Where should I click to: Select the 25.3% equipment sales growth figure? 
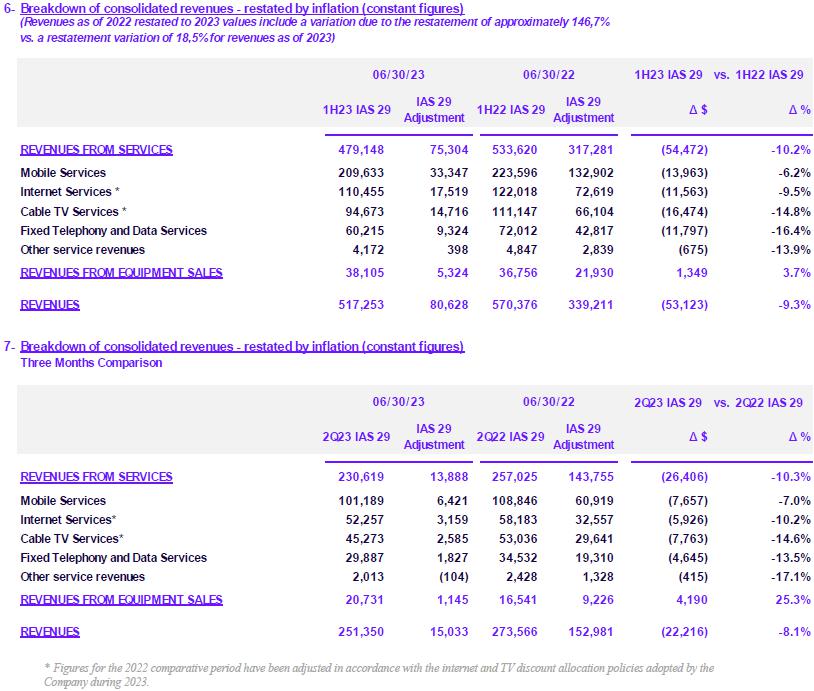(x=790, y=600)
